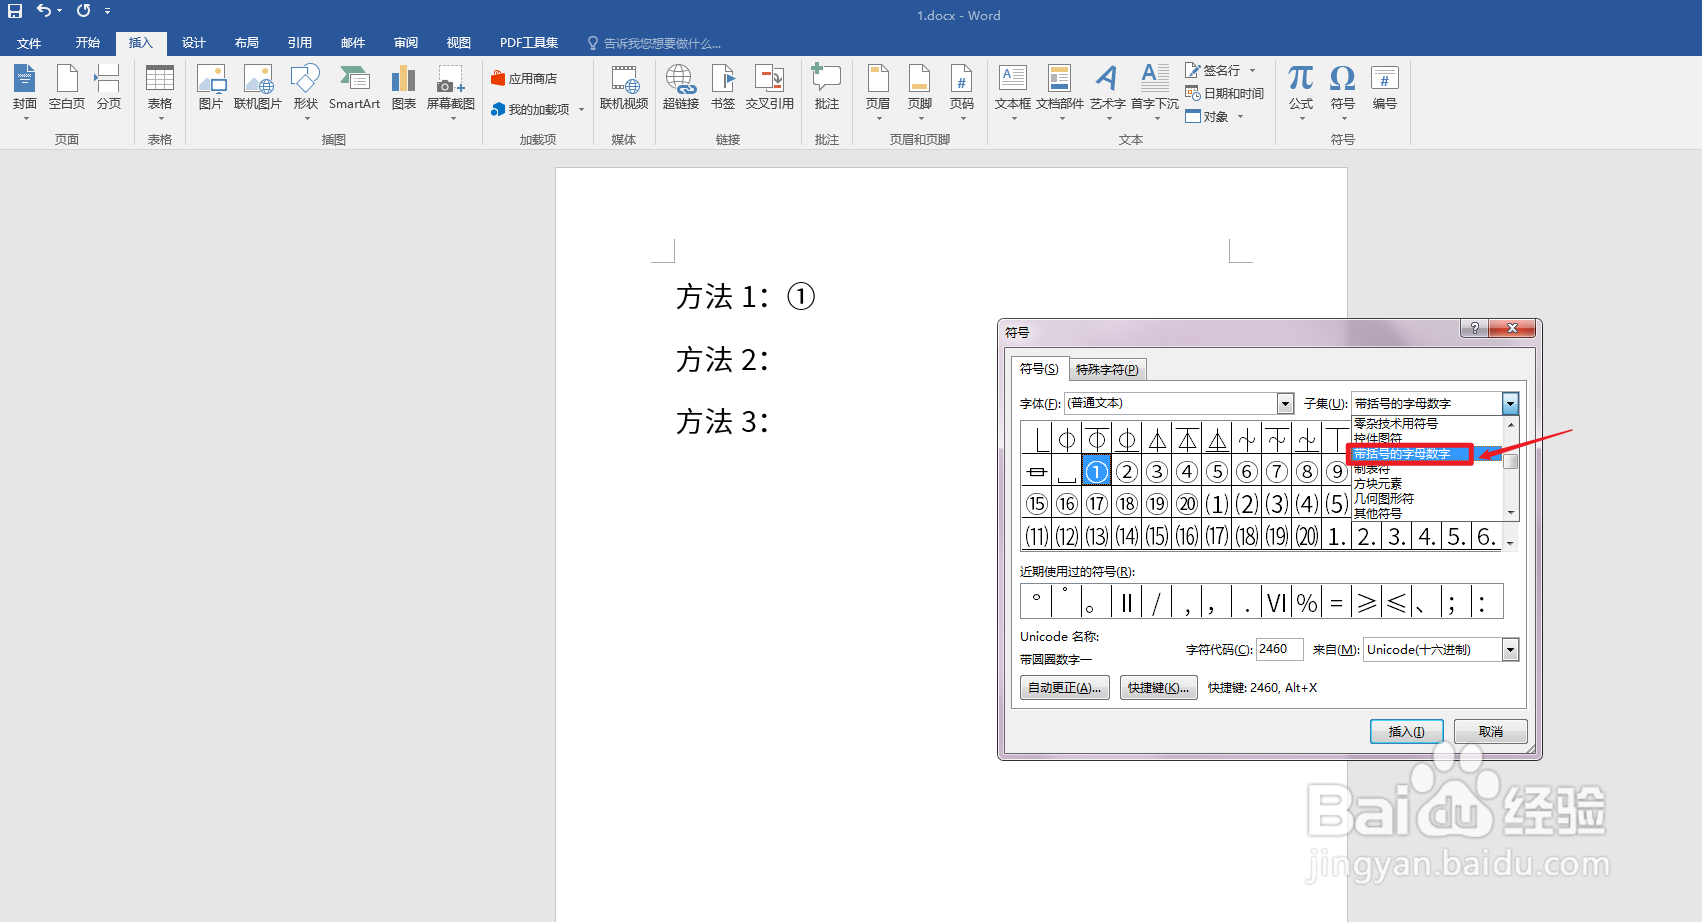Switch to the Design (设计) tab
Image resolution: width=1702 pixels, height=922 pixels.
194,43
